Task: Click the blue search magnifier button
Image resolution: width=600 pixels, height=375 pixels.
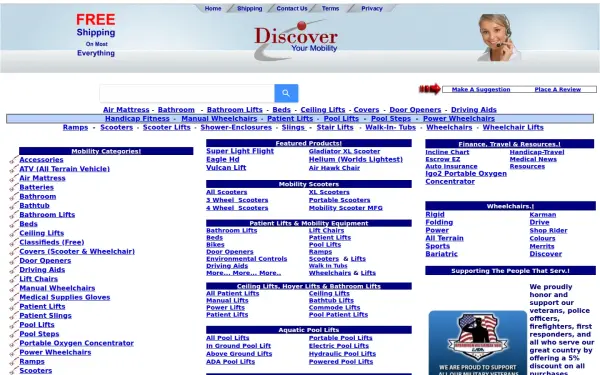Action: pyautogui.click(x=286, y=93)
